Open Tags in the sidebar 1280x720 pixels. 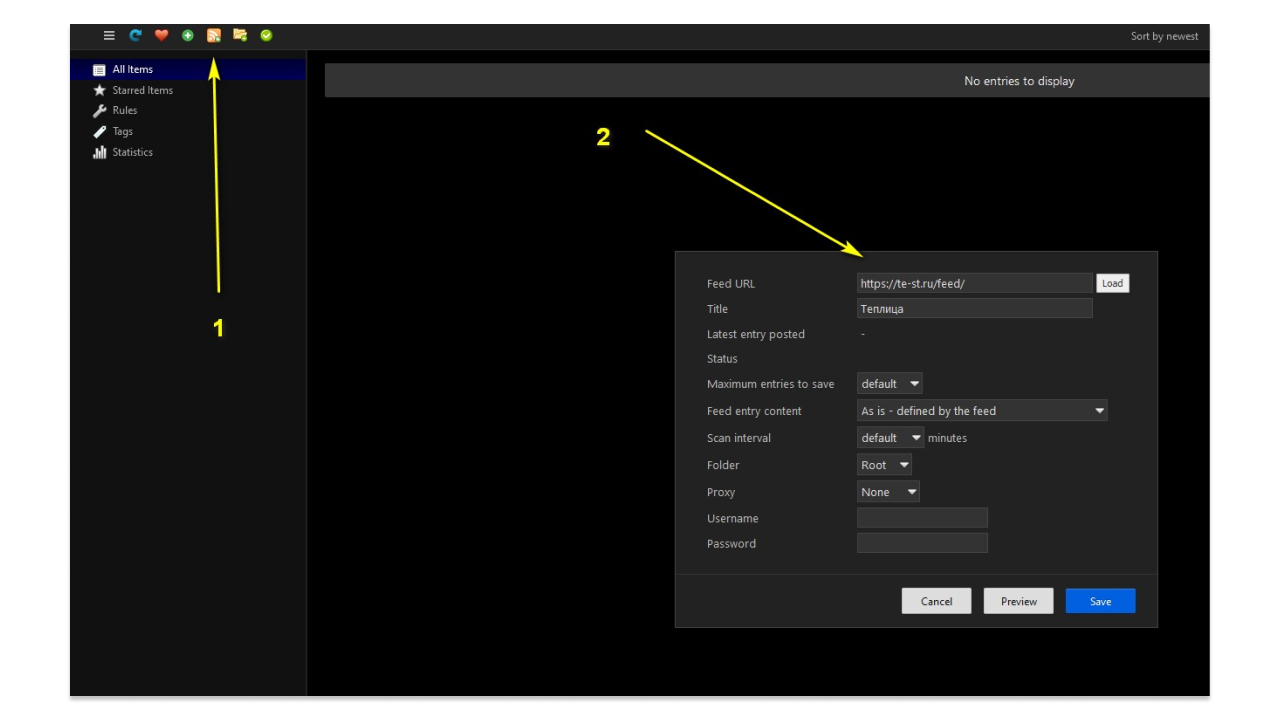[122, 131]
